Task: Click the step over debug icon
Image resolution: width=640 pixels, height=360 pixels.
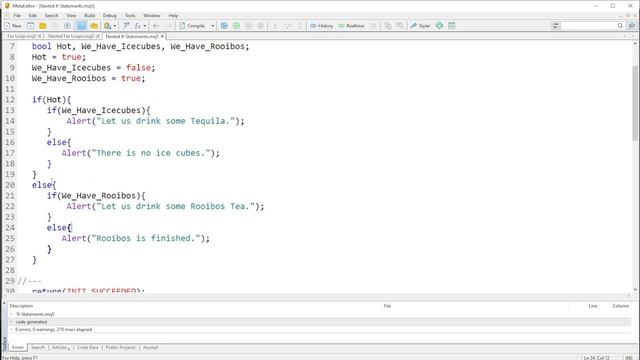Action: point(287,26)
